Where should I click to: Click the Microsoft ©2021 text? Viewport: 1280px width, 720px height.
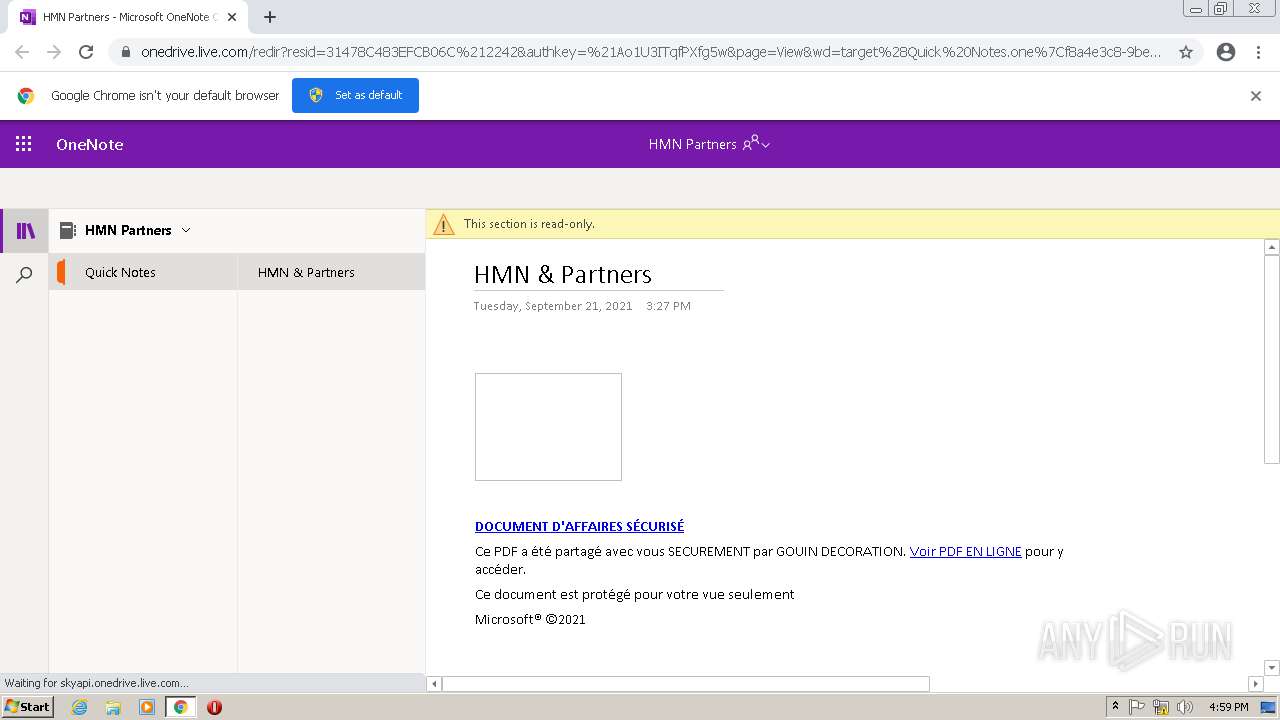click(530, 619)
